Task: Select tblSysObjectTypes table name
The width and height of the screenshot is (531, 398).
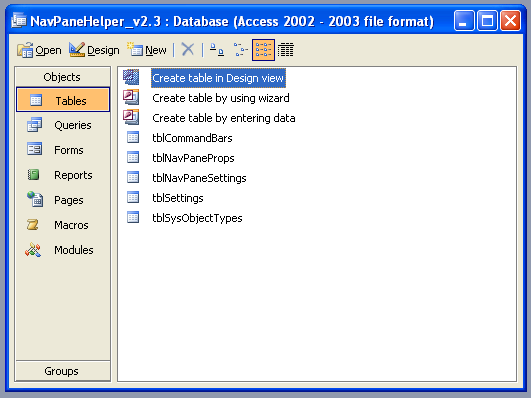Action: coord(197,218)
